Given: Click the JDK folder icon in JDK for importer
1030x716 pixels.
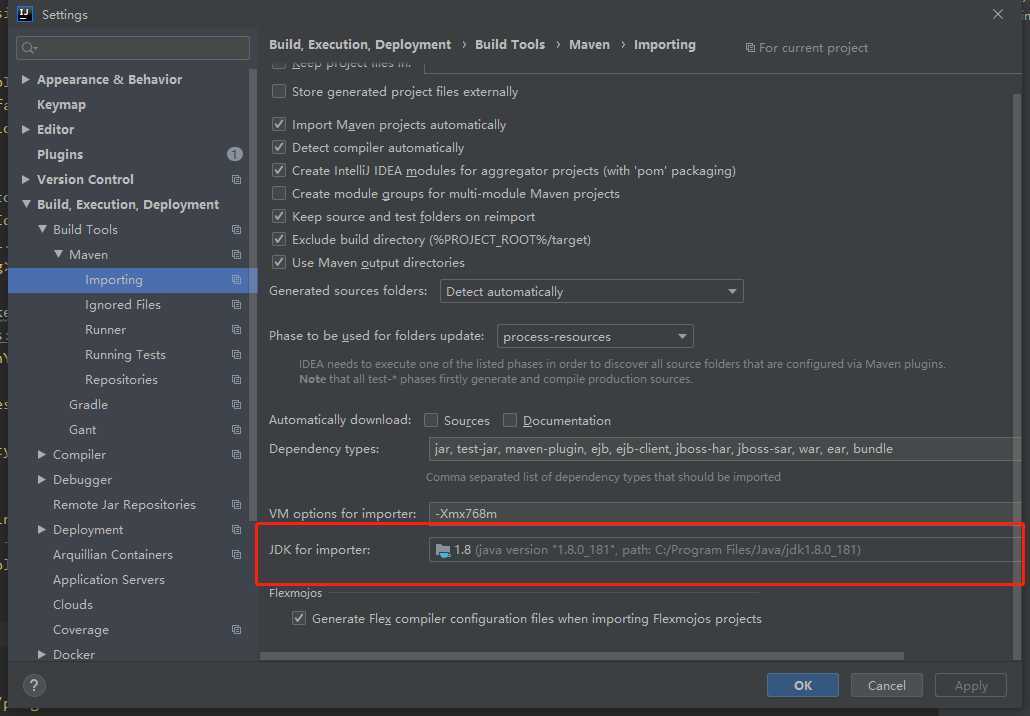Looking at the screenshot, I should pyautogui.click(x=443, y=550).
